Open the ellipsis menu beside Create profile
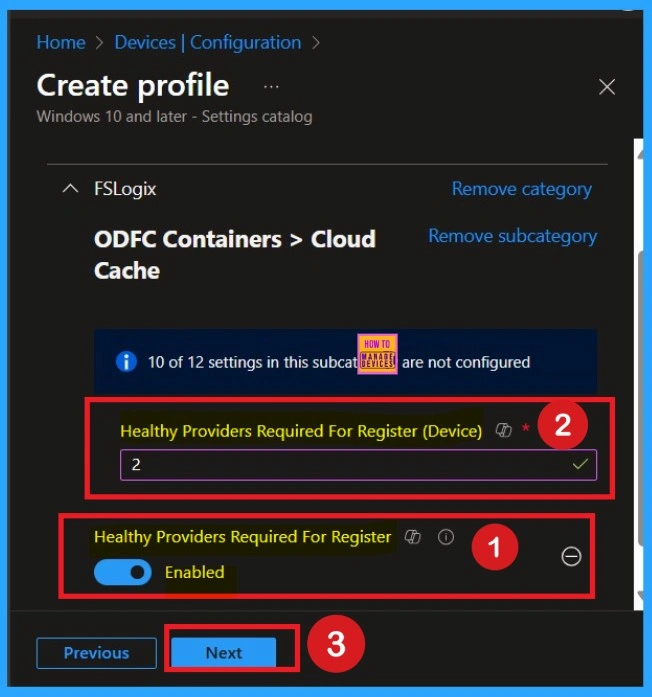This screenshot has height=697, width=652. [271, 87]
